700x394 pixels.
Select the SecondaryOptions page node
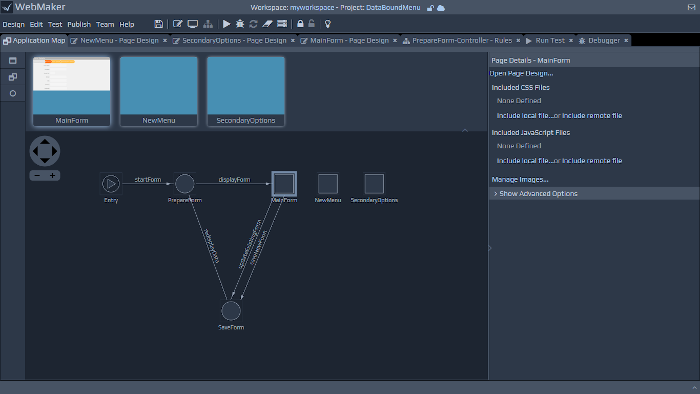click(x=374, y=184)
